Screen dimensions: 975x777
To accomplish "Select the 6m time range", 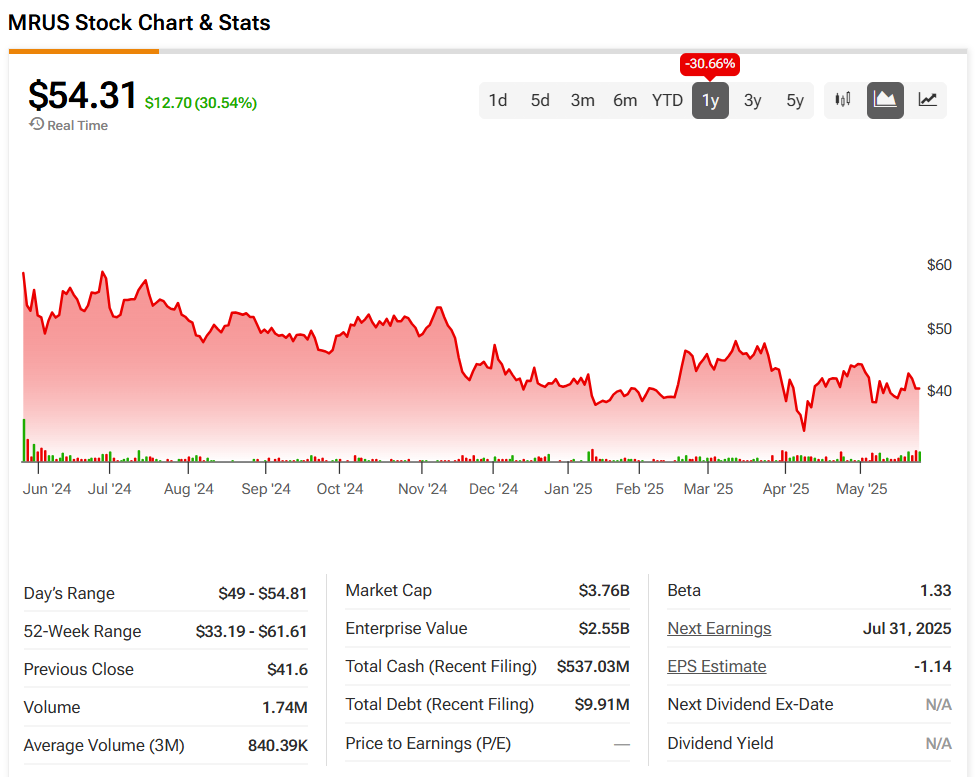I will click(625, 100).
